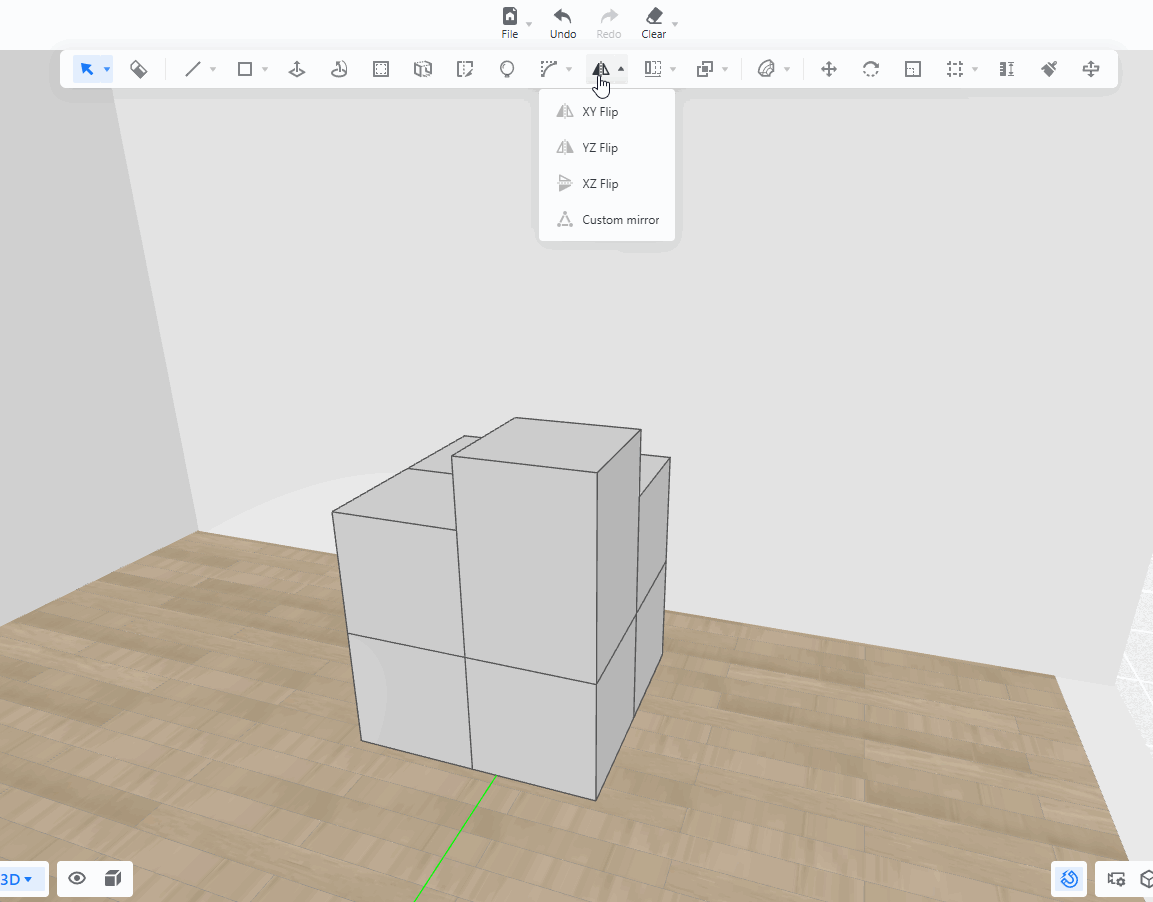Open the selection tool dropdown arrow
1153x902 pixels.
coord(107,69)
